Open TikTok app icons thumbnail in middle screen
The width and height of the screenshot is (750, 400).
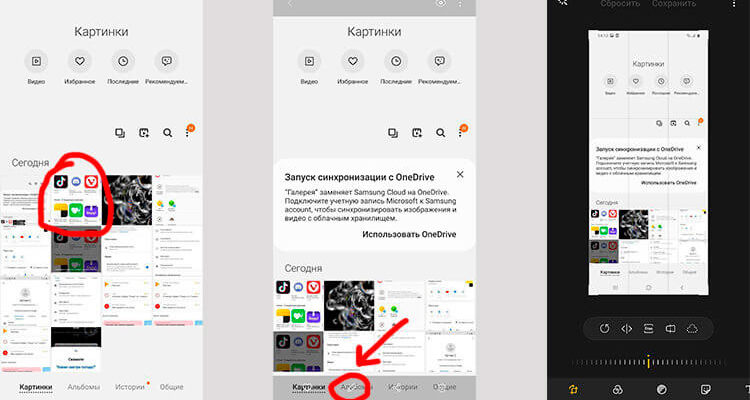click(x=298, y=306)
